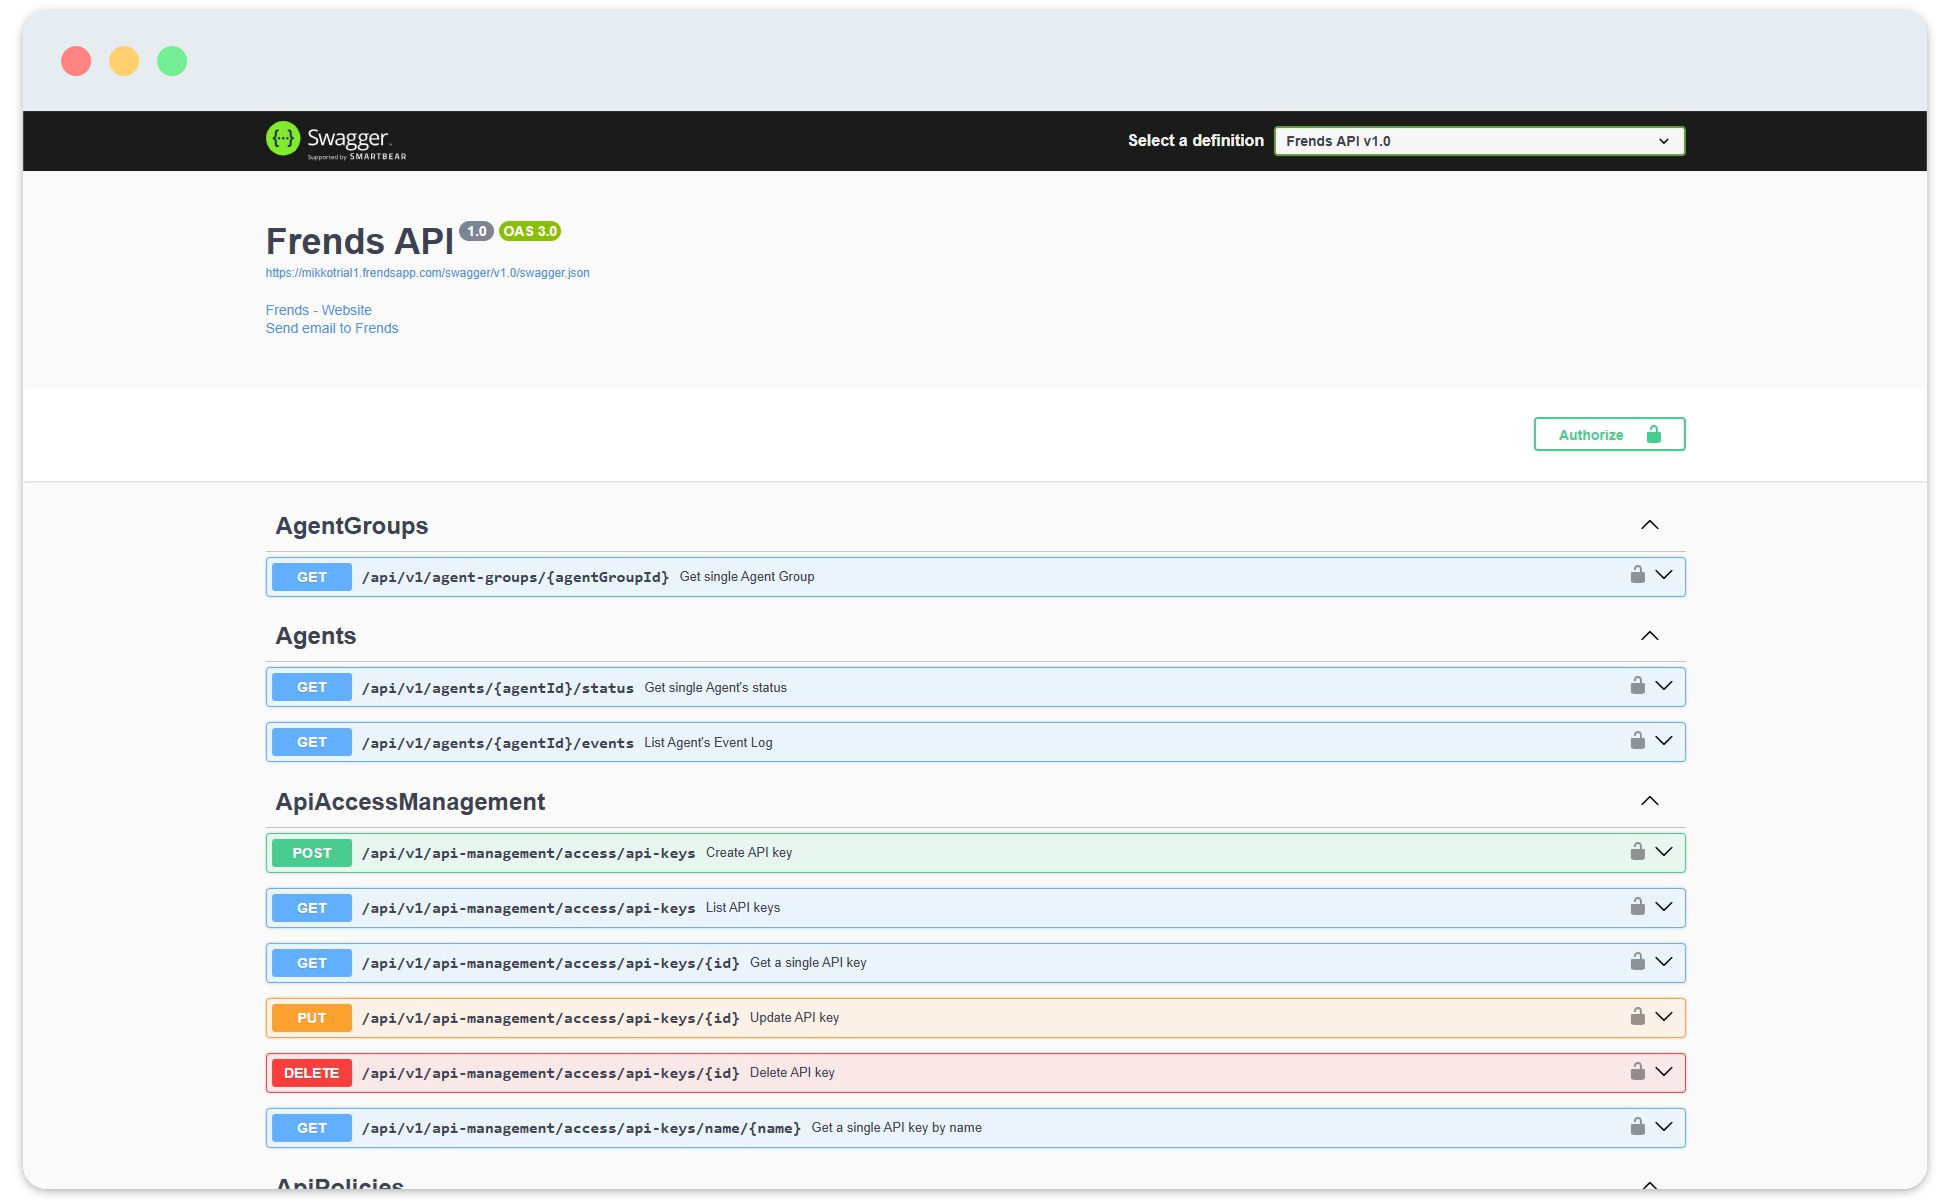
Task: Click the Send email to Frends link
Action: [332, 327]
